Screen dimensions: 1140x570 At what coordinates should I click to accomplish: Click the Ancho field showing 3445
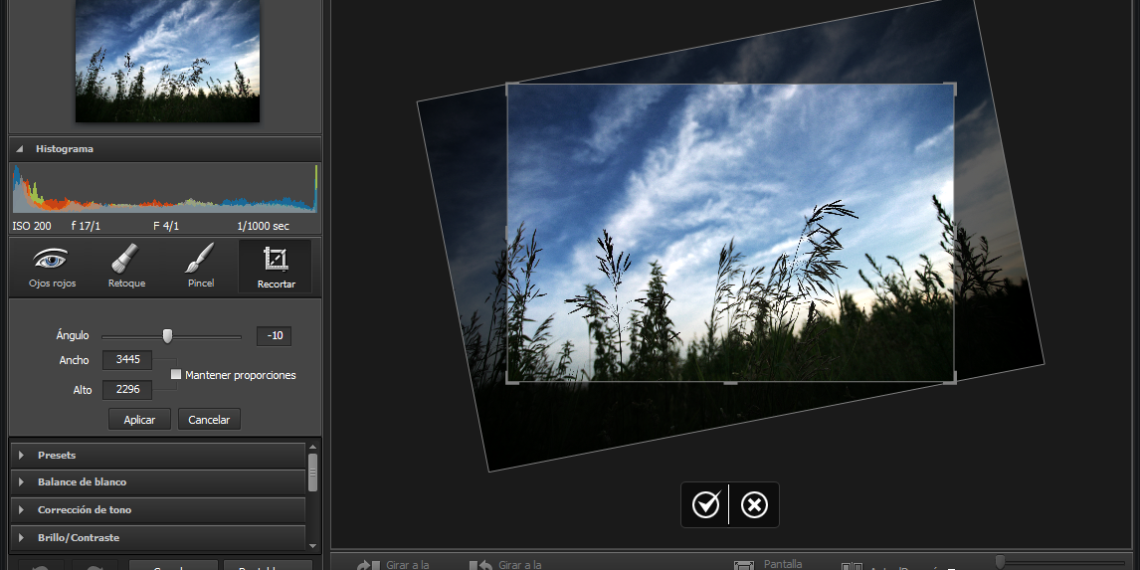click(x=127, y=360)
